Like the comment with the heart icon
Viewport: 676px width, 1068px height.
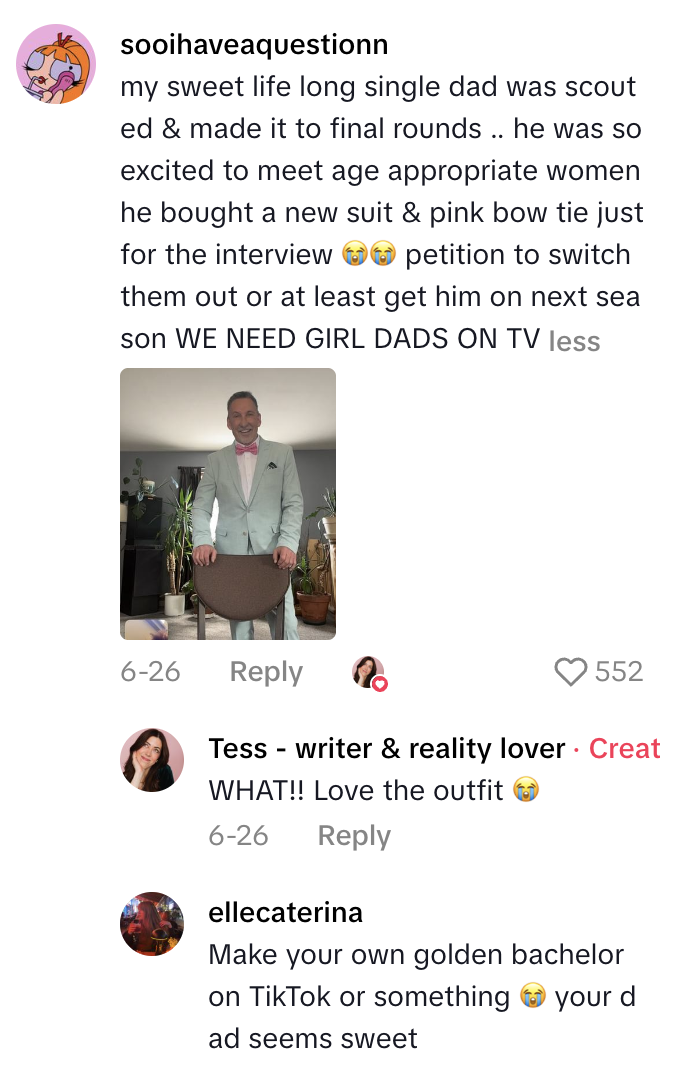coord(570,672)
